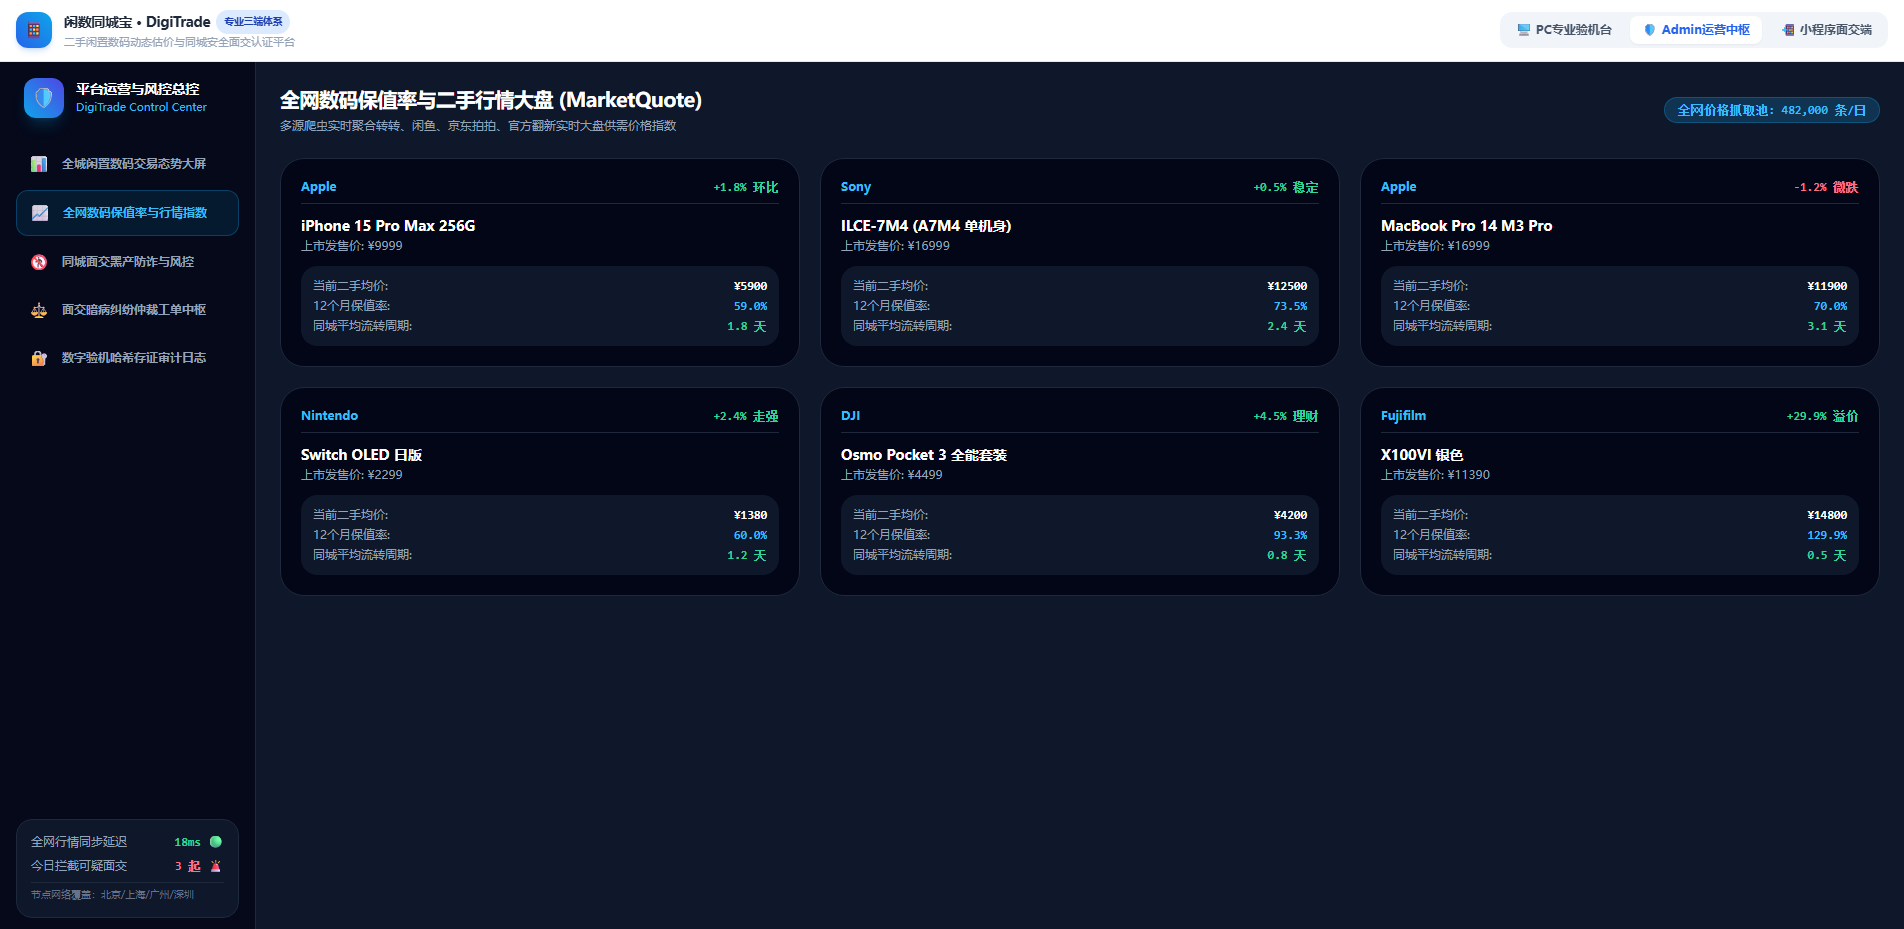Click the 节点网络覆盖 北京/上海/广州/深圳 text
The height and width of the screenshot is (929, 1904).
click(112, 895)
